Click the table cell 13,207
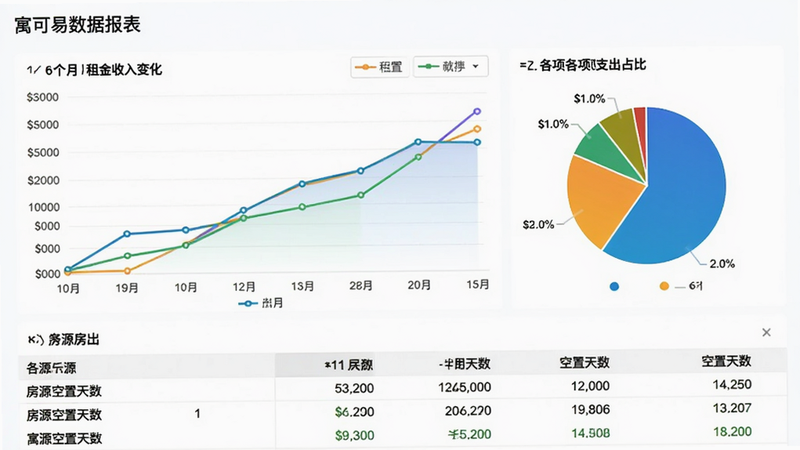800x450 pixels. click(x=732, y=408)
